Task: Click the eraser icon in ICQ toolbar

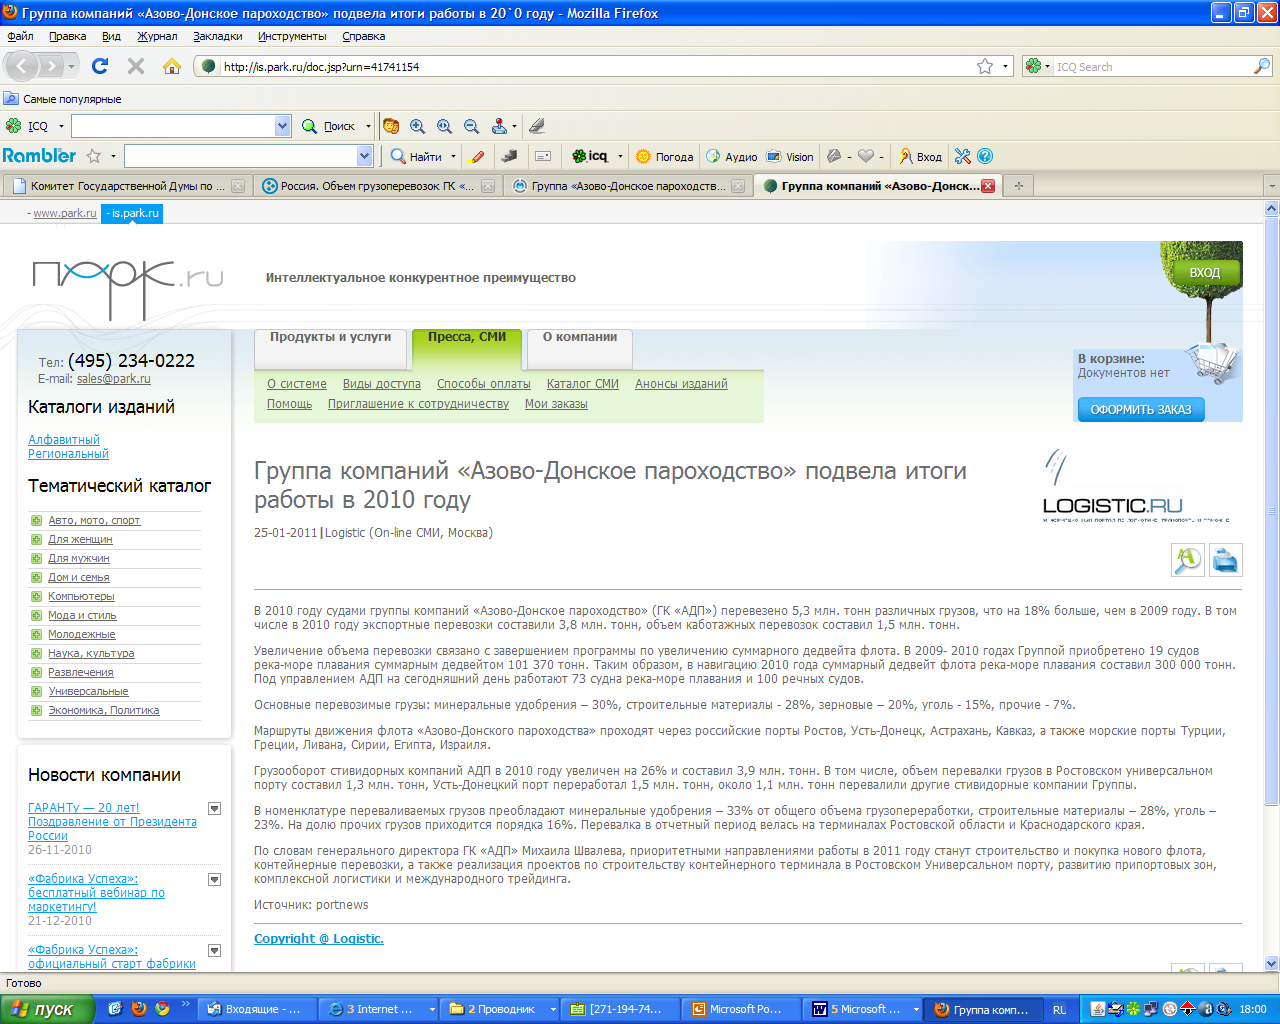Action: tap(537, 126)
